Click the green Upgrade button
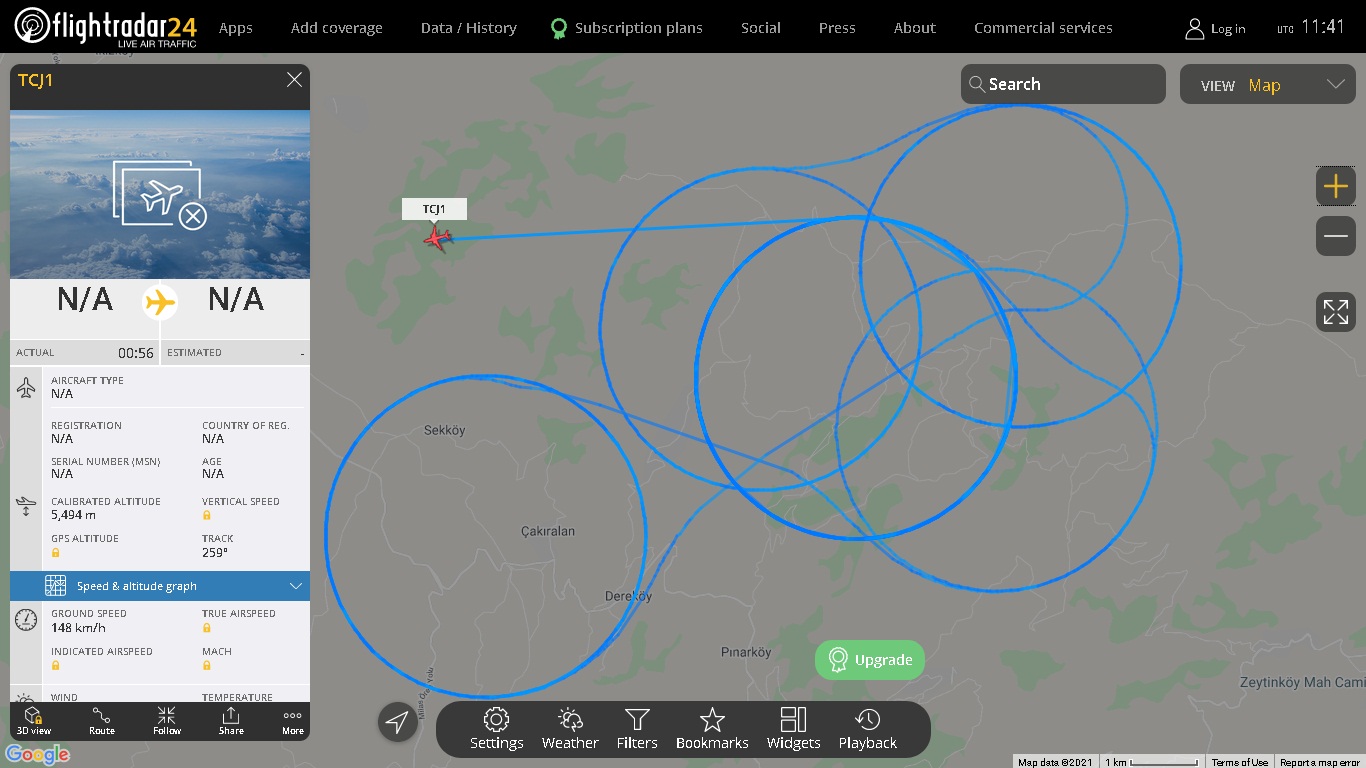This screenshot has height=768, width=1366. pyautogui.click(x=870, y=660)
